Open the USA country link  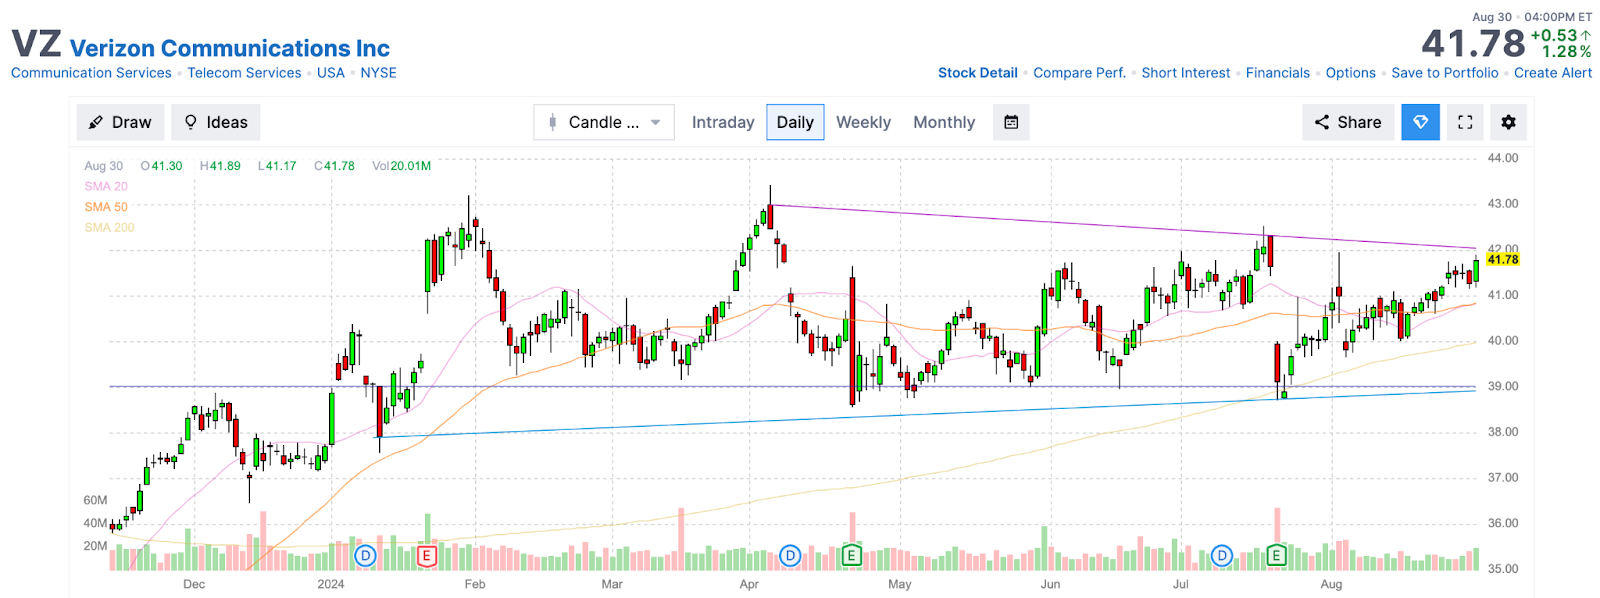330,73
